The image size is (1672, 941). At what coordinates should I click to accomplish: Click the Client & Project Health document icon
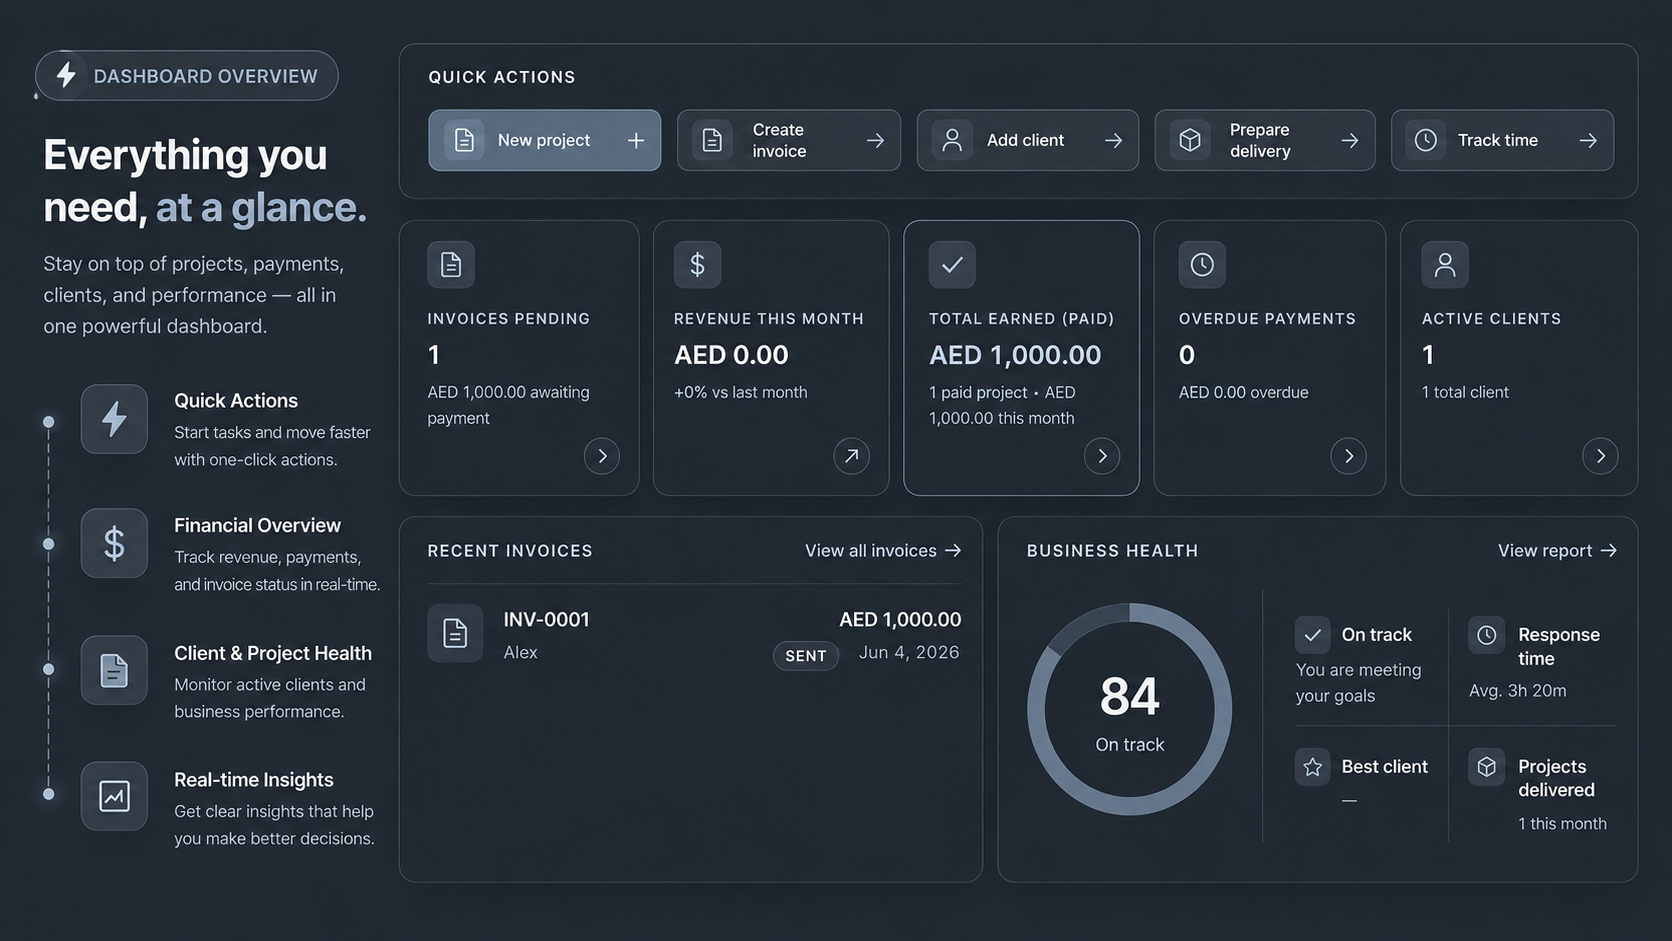point(114,670)
